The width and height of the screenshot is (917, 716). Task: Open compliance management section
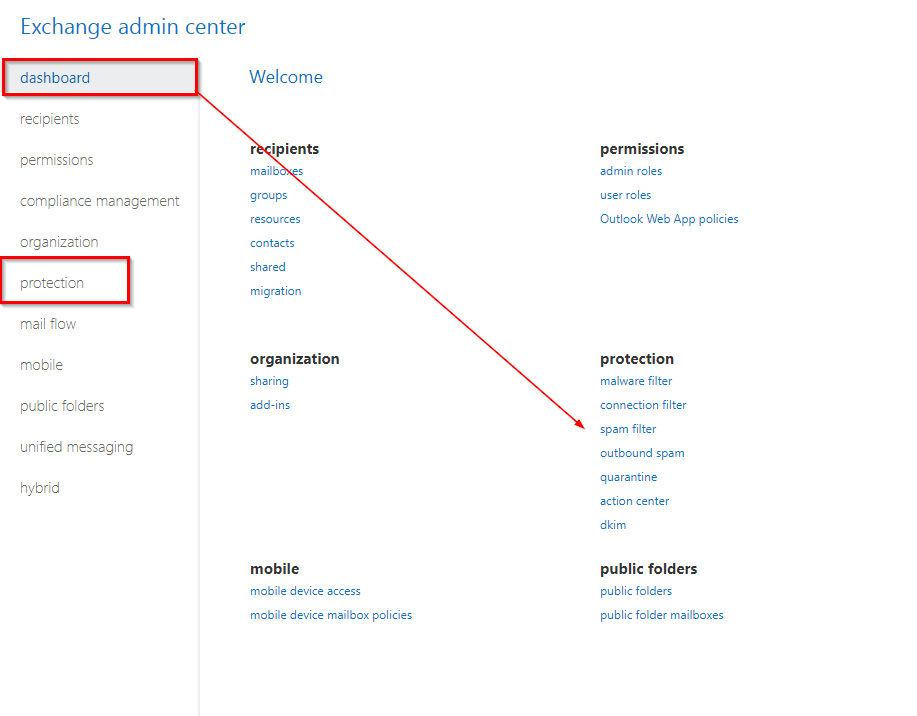click(100, 201)
